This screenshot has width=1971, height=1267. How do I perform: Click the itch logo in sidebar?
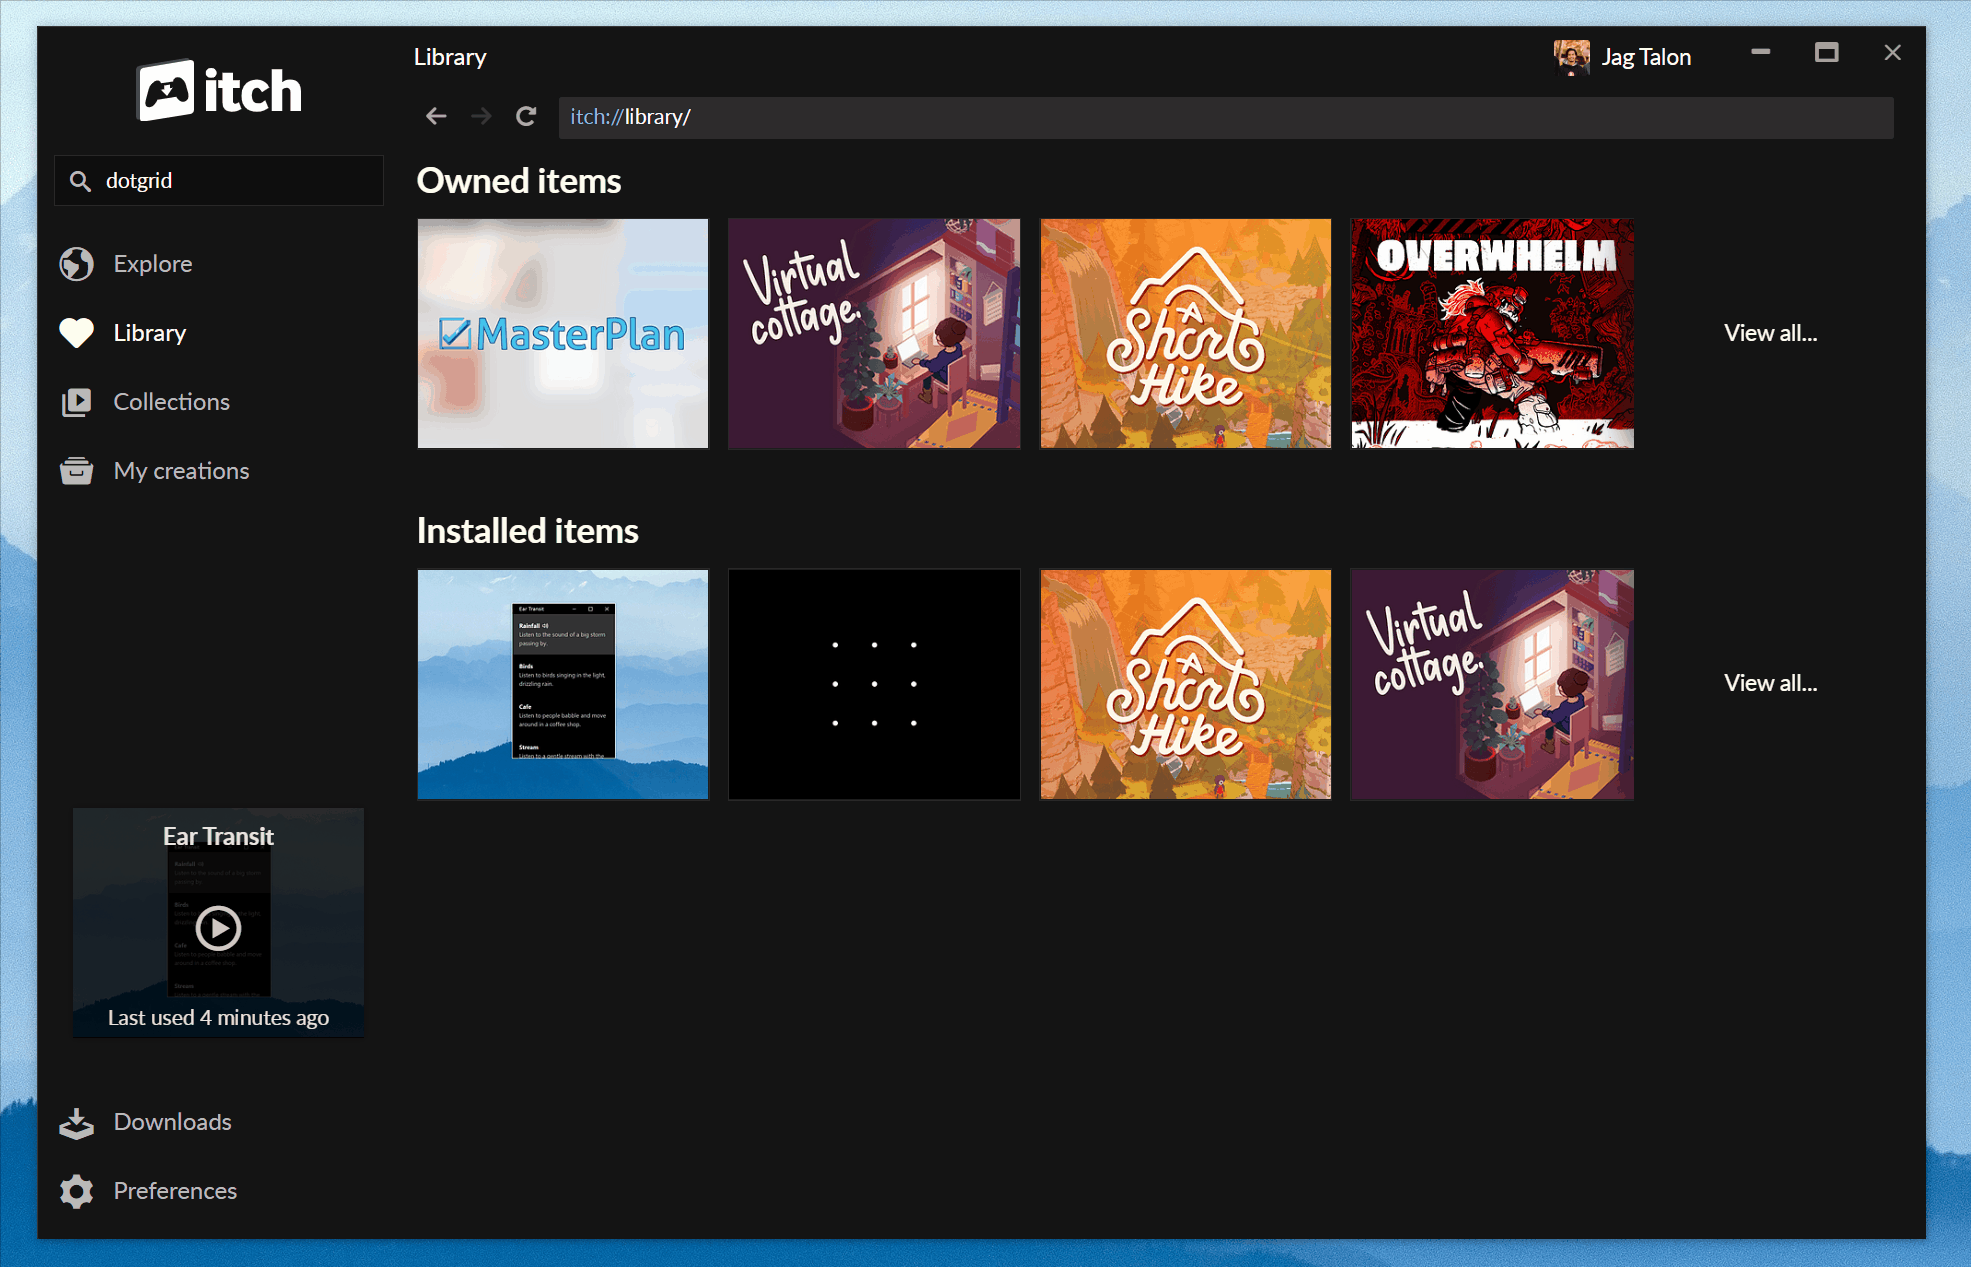(219, 91)
